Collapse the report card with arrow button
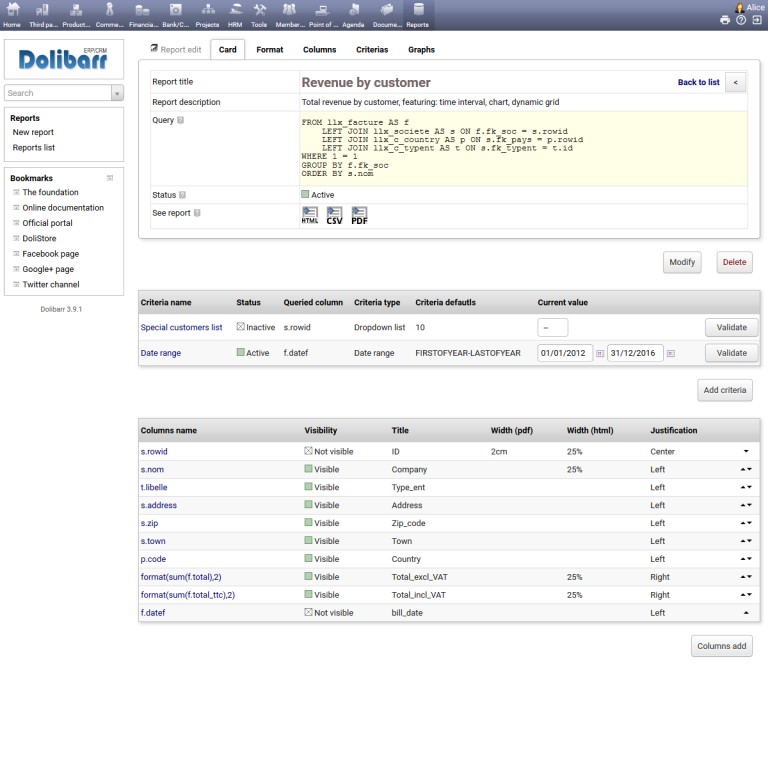Screen dimensions: 768x768 734,82
